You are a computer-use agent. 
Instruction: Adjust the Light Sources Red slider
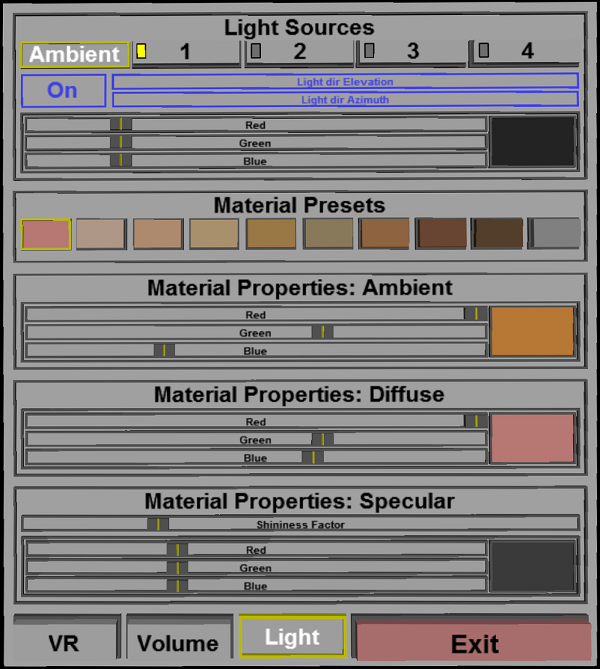(255, 125)
